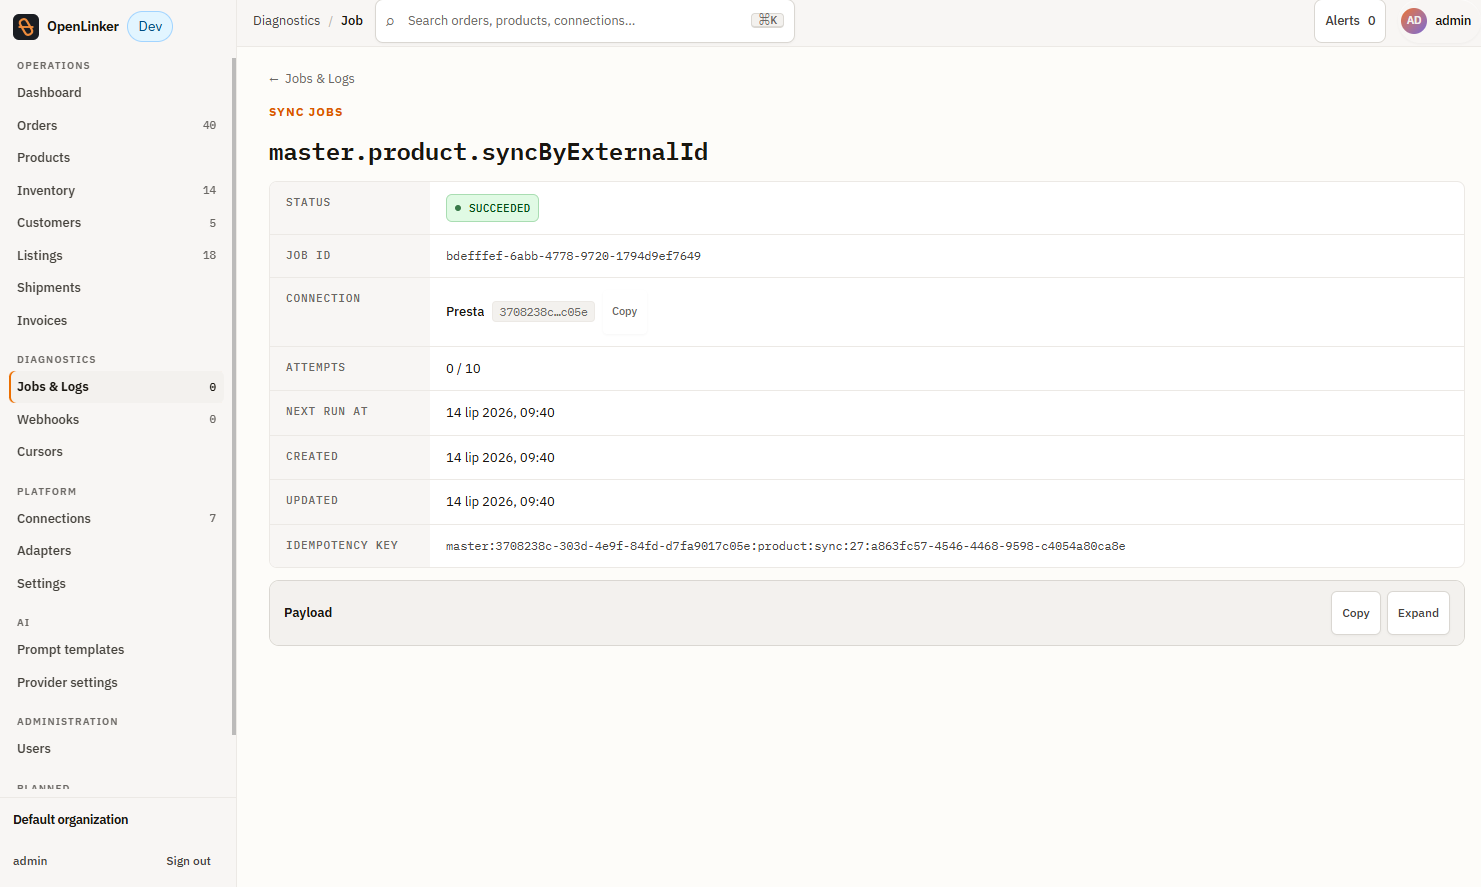Select the job ID value text
This screenshot has width=1481, height=887.
coord(573,257)
